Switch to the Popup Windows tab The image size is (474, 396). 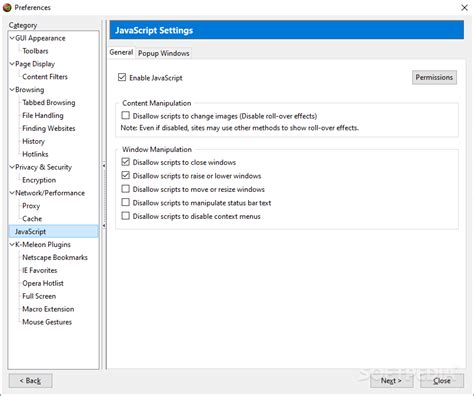coord(164,53)
